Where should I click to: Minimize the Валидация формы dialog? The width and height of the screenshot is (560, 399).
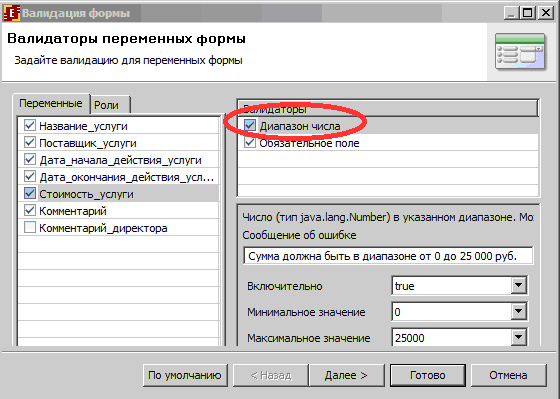point(511,13)
